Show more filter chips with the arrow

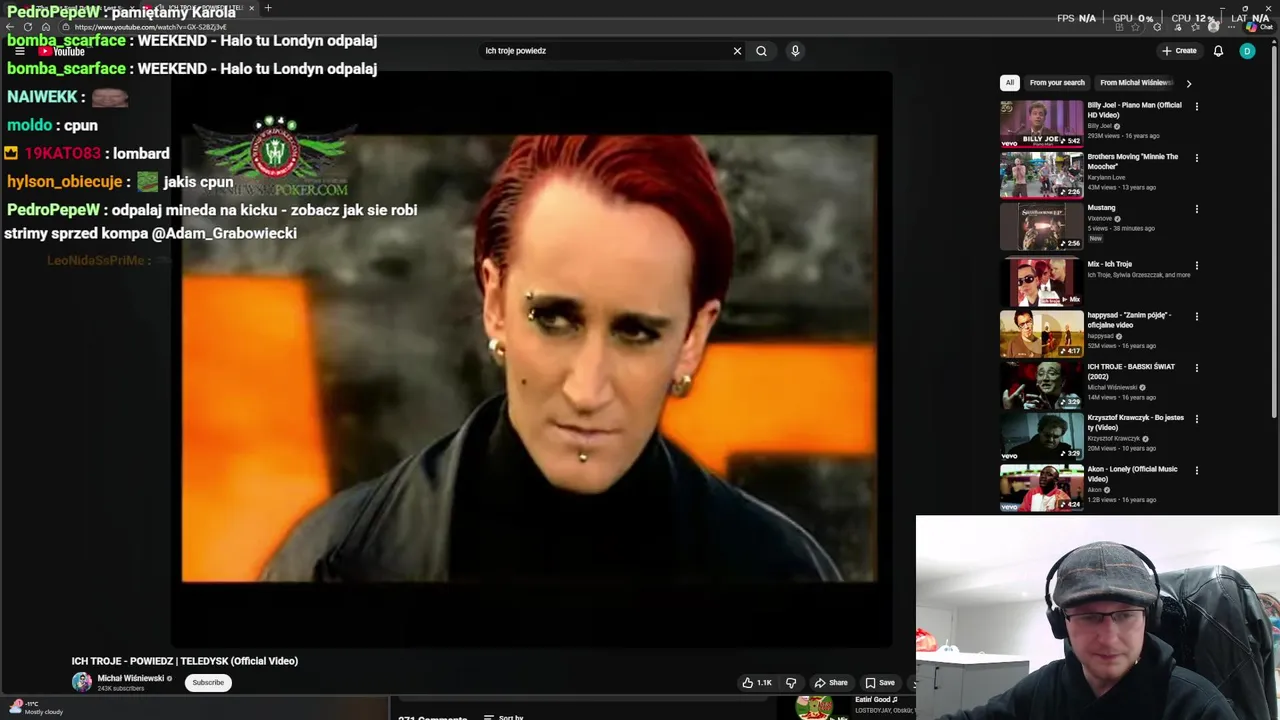click(x=1188, y=84)
